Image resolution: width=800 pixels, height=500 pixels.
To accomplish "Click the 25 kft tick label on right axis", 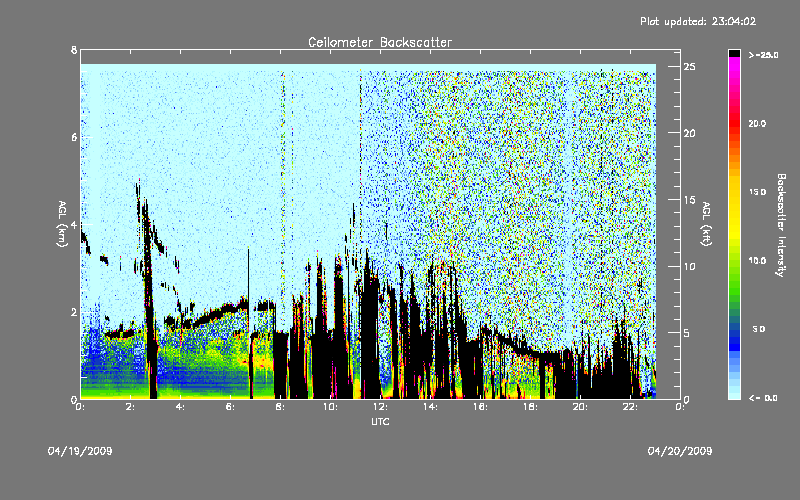I will coord(689,67).
